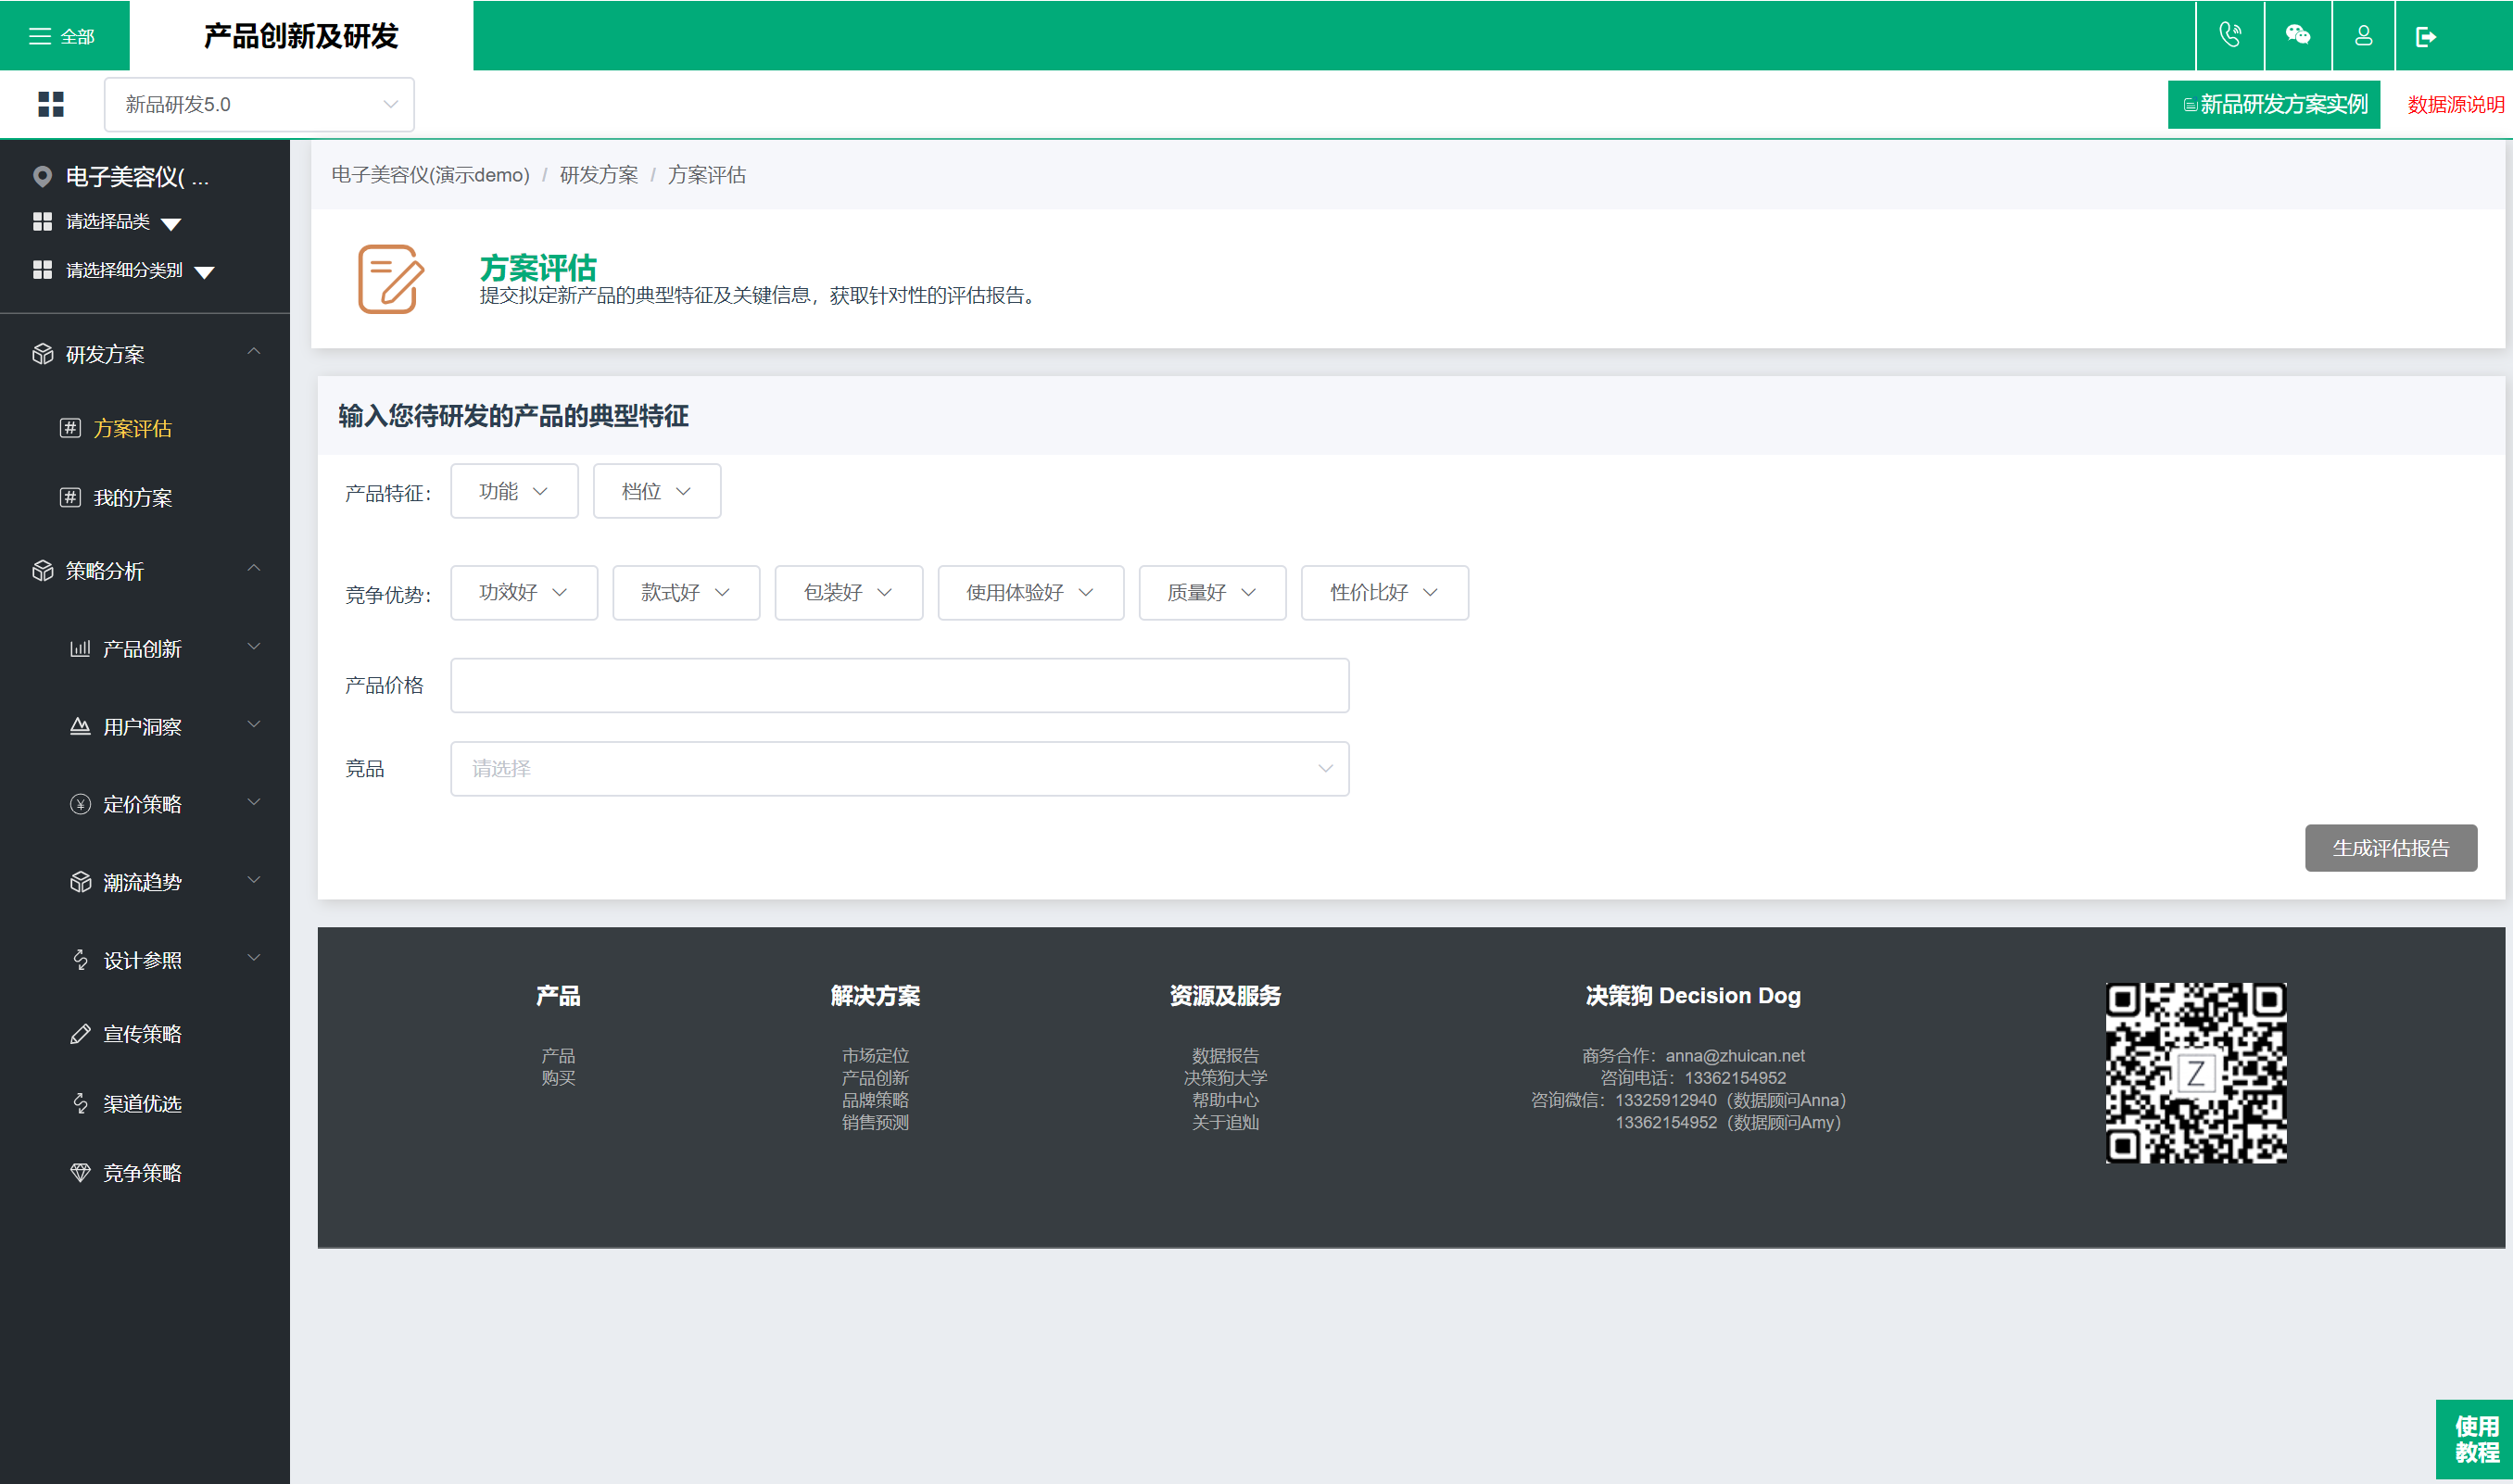Screen dimensions: 2513x1484
Task: Collapse the 研发方案 section chevron
Action: click(254, 351)
